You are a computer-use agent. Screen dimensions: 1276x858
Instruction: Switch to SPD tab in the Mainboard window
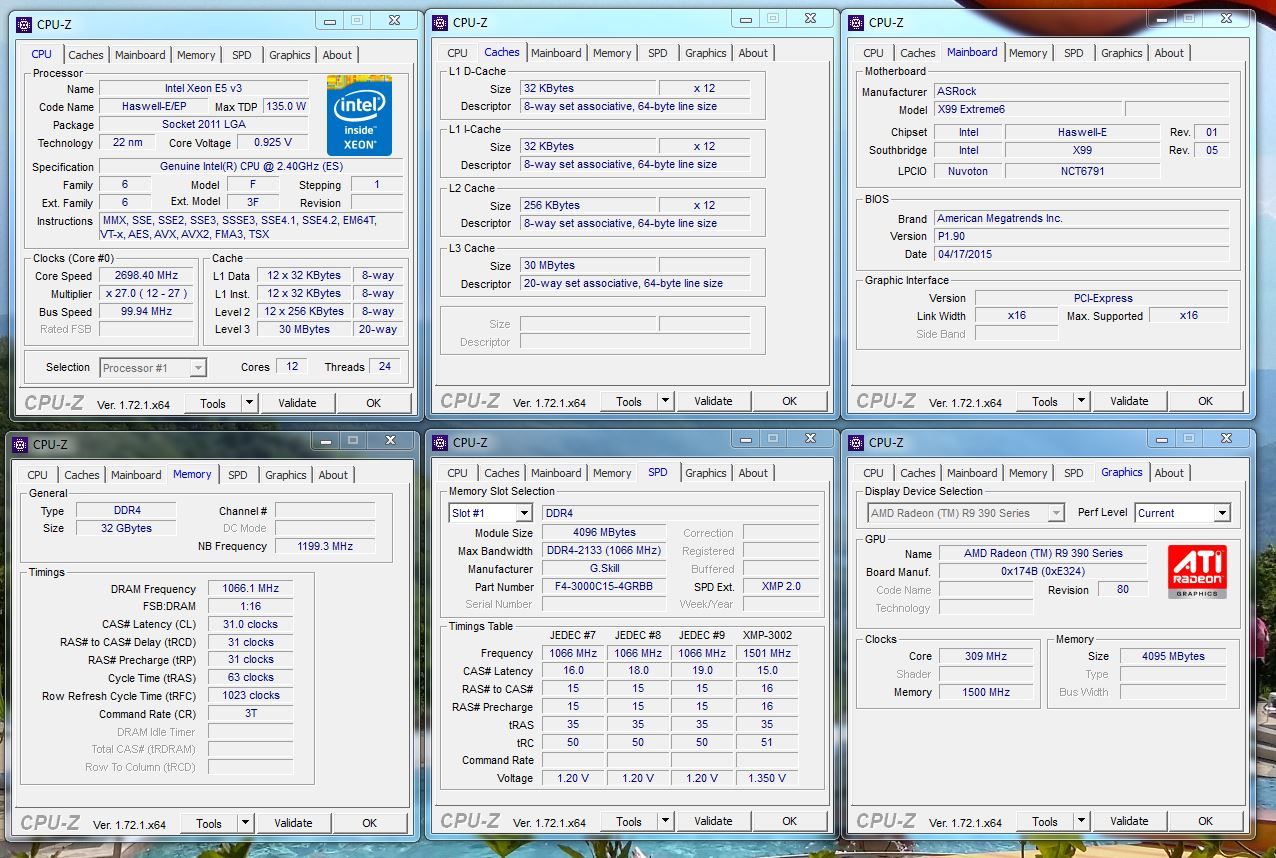click(x=1074, y=53)
